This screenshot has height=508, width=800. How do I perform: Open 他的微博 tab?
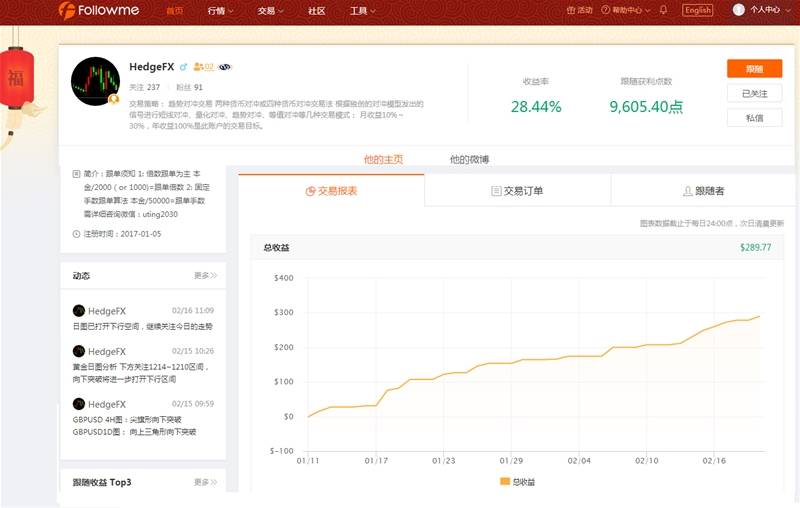469,159
